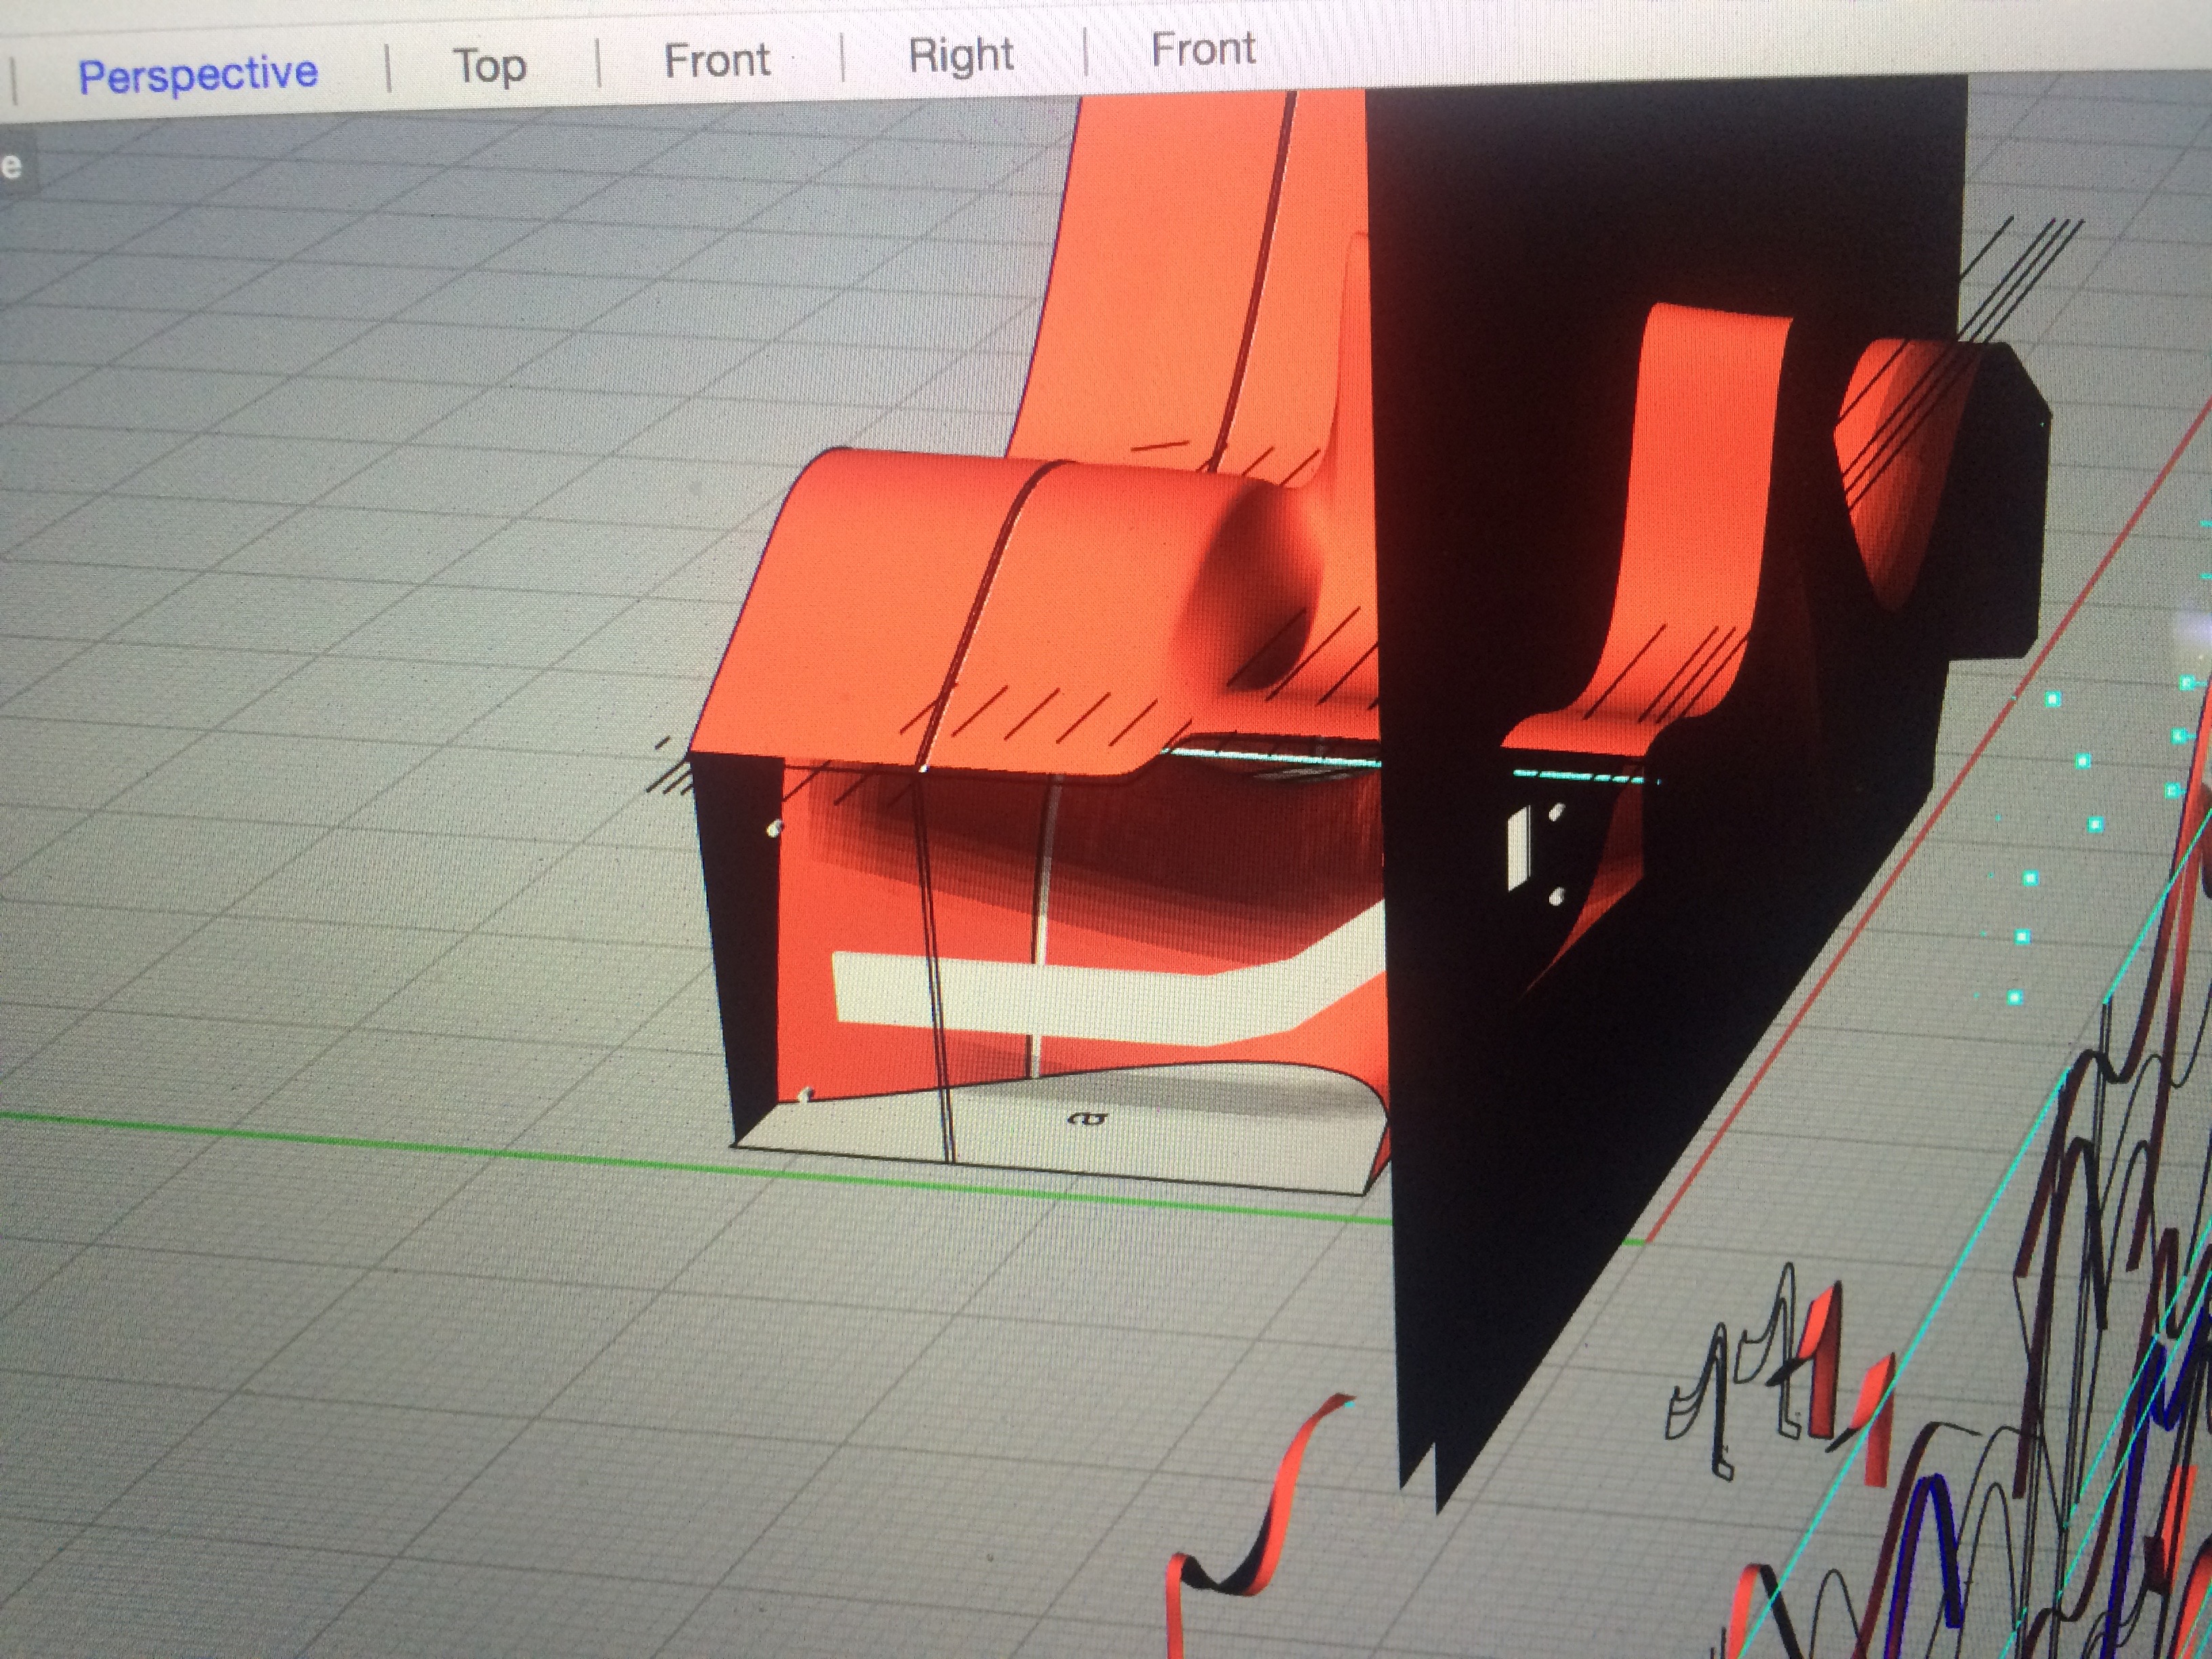Select the Front tab between Top and Right

(x=717, y=60)
